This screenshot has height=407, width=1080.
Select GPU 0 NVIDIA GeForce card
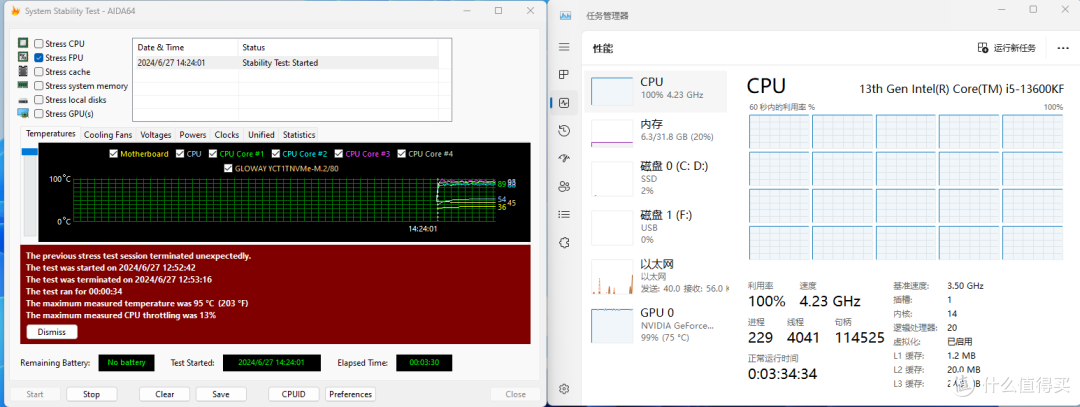pos(655,325)
